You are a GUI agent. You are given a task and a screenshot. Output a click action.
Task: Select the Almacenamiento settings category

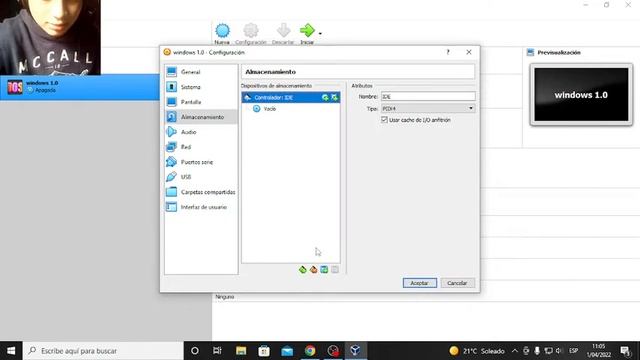[x=201, y=117]
